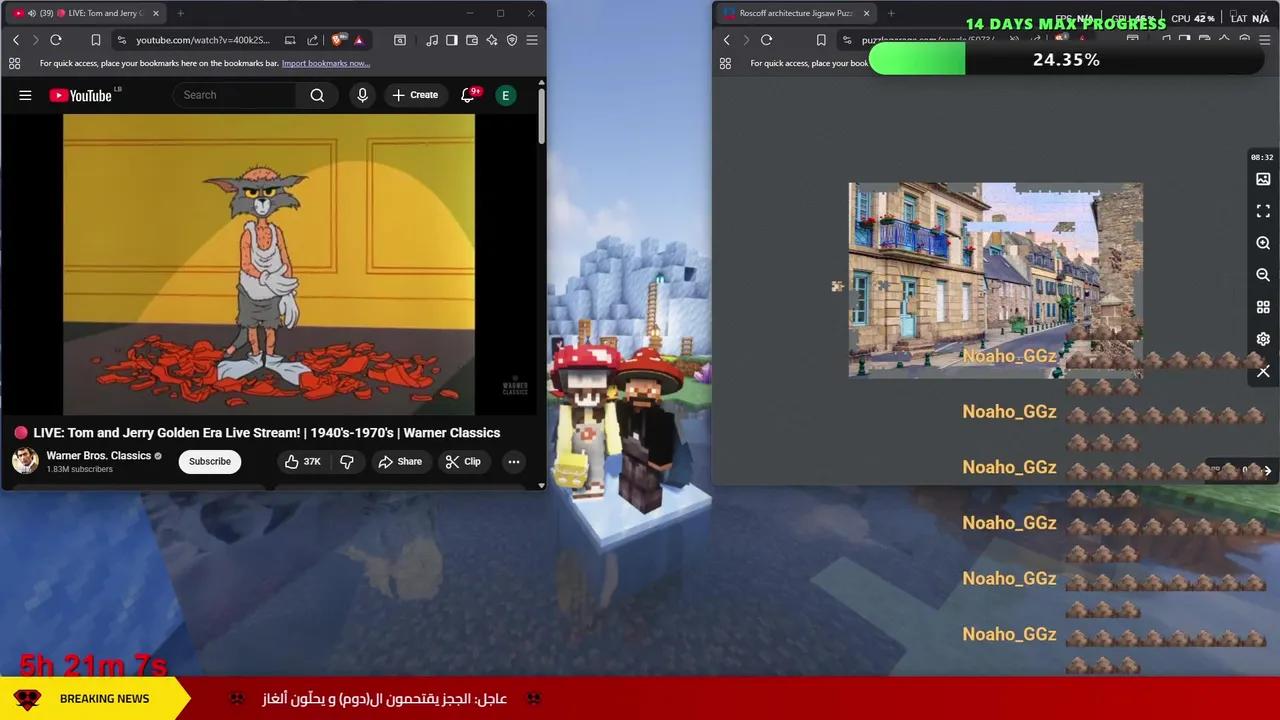Click the Import bookmarks now link
The height and width of the screenshot is (720, 1280).
point(326,63)
